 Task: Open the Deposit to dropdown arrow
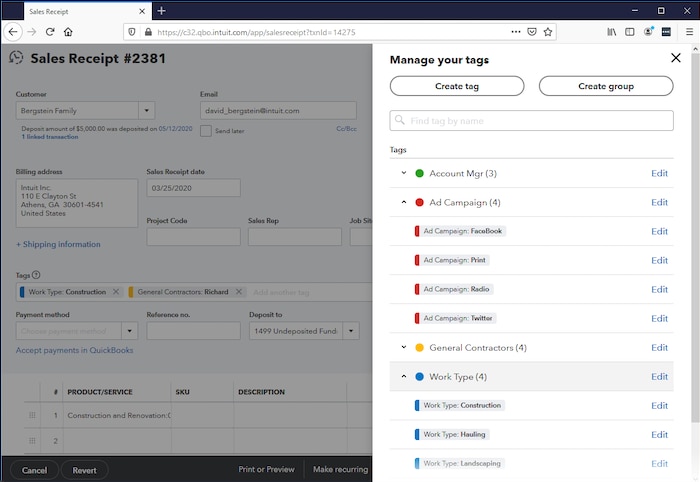click(x=351, y=331)
